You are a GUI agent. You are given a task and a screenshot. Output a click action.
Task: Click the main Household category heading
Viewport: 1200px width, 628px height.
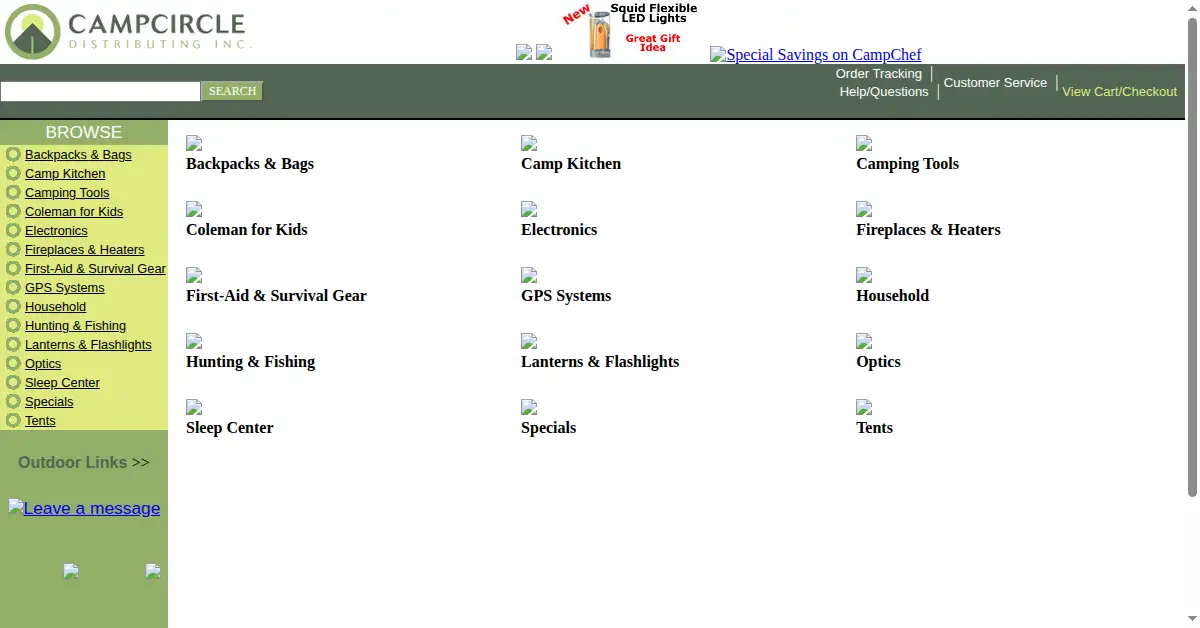pos(892,296)
